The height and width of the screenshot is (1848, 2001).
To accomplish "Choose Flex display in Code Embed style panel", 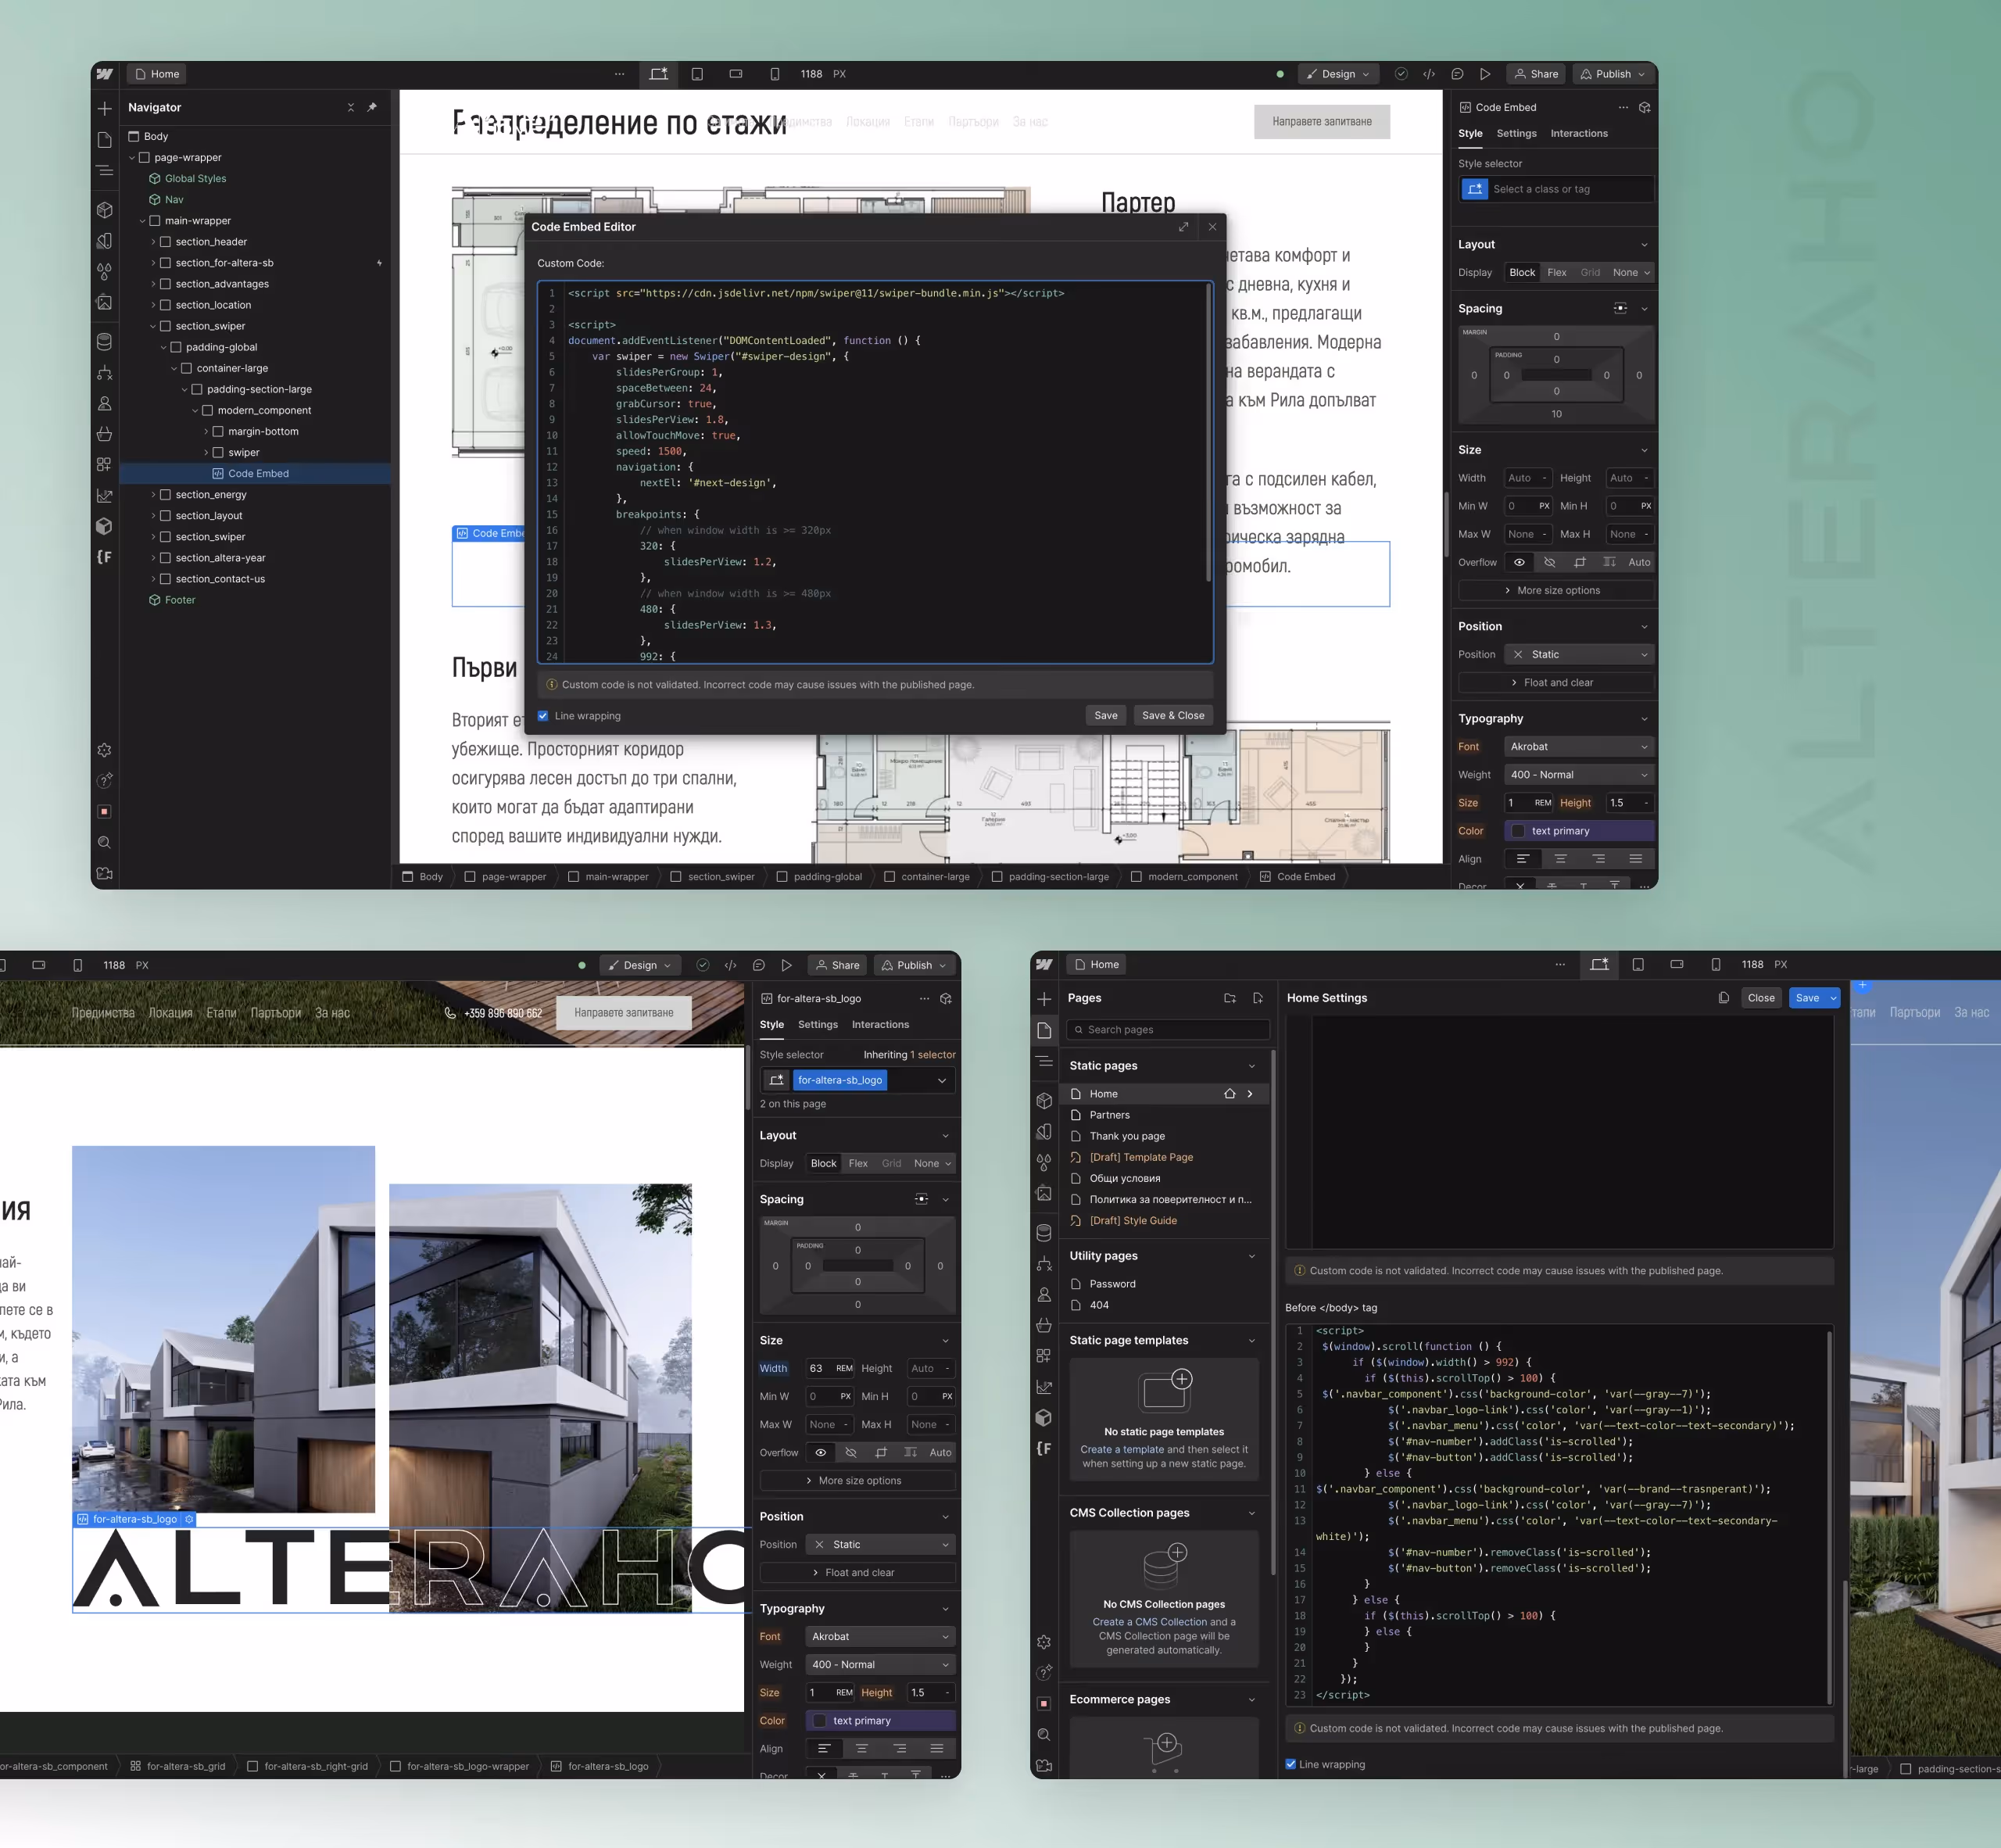I will coord(1557,272).
